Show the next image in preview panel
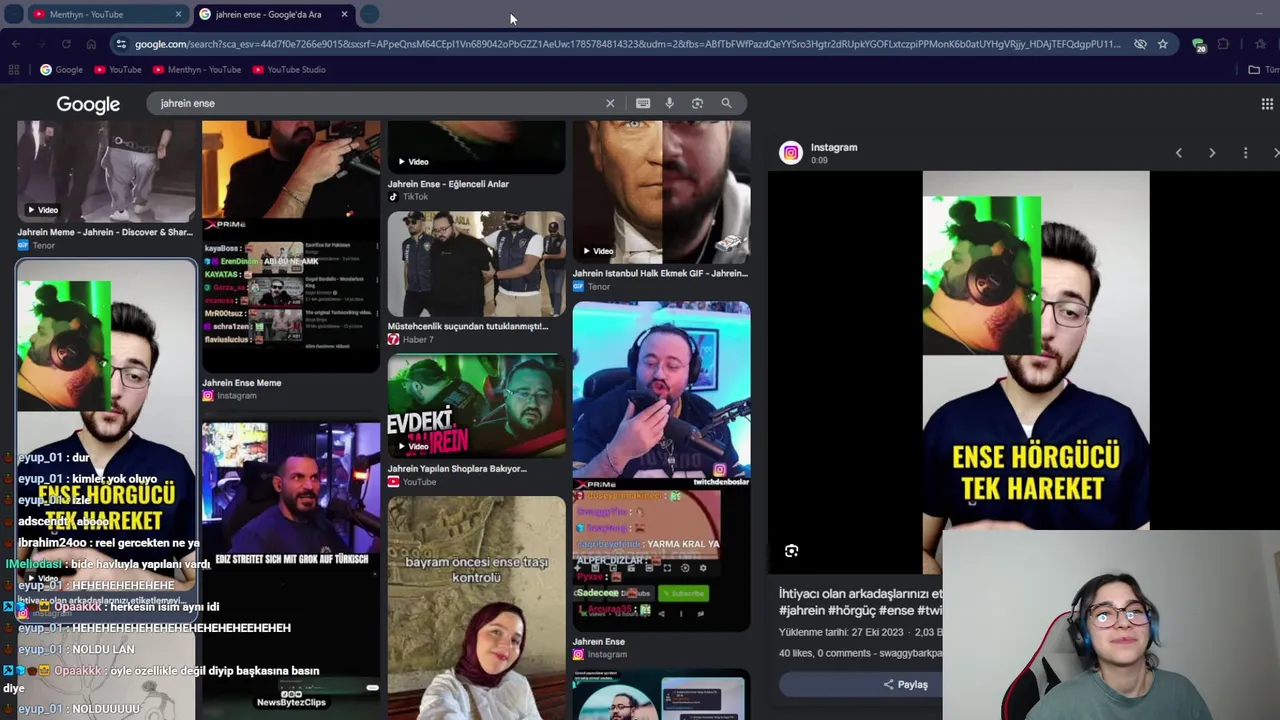 click(x=1212, y=153)
